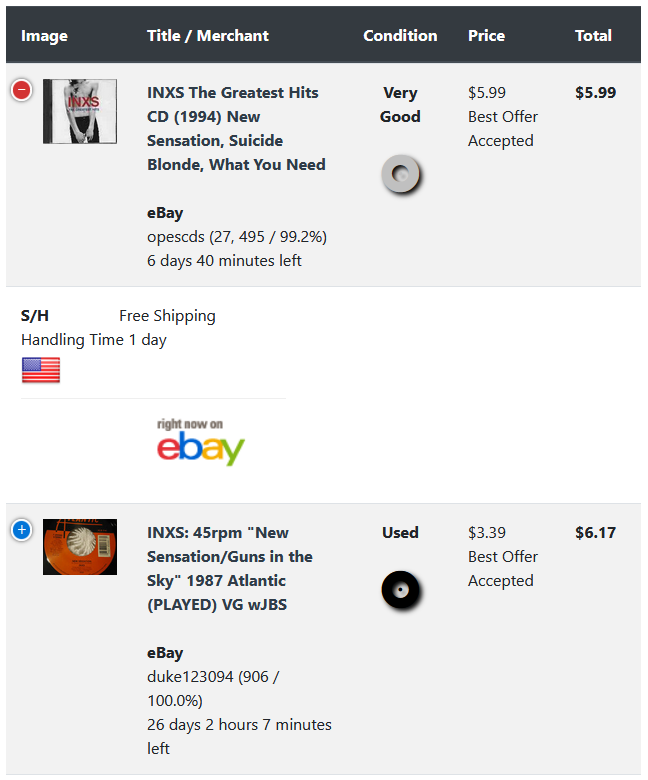The image size is (648, 780).
Task: Open the 45rpm vinyl record thumbnail
Action: (80, 547)
